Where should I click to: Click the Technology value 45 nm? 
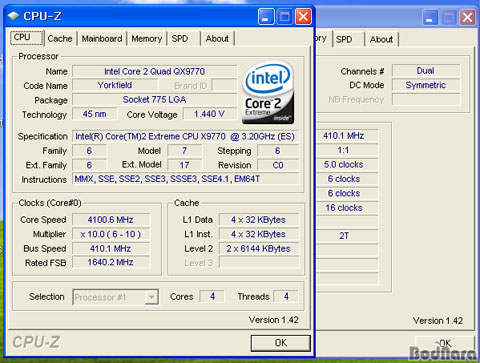point(95,114)
